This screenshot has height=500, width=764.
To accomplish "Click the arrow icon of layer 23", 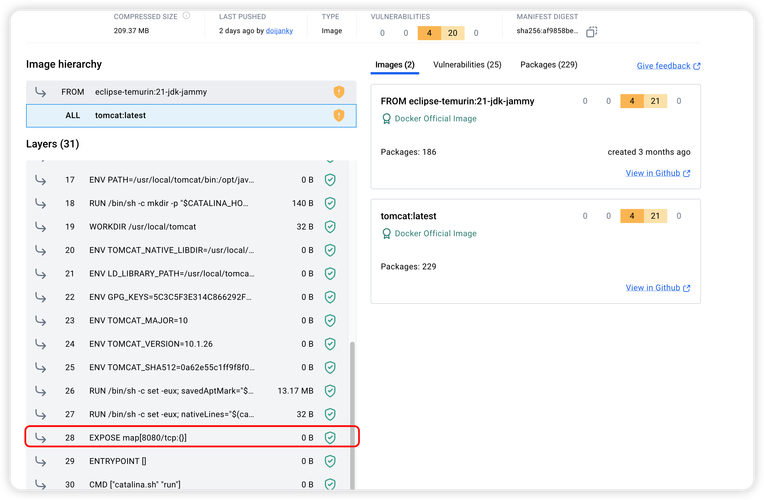I will (x=40, y=321).
